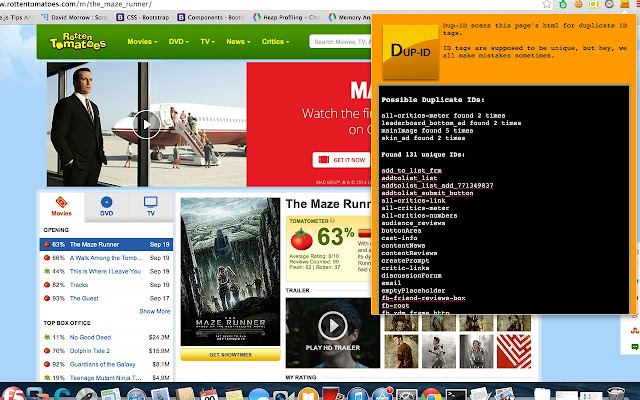Viewport: 640px width, 400px height.
Task: Click the Search Movies, TV input field
Action: click(x=340, y=42)
